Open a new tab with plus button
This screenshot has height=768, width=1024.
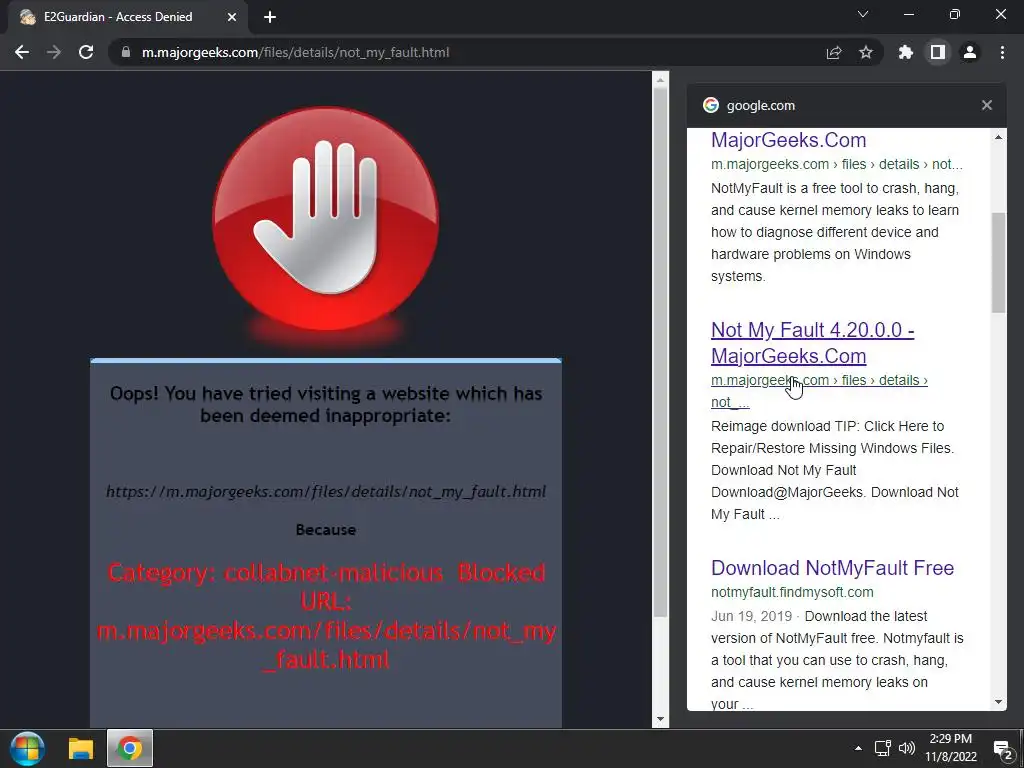[270, 17]
